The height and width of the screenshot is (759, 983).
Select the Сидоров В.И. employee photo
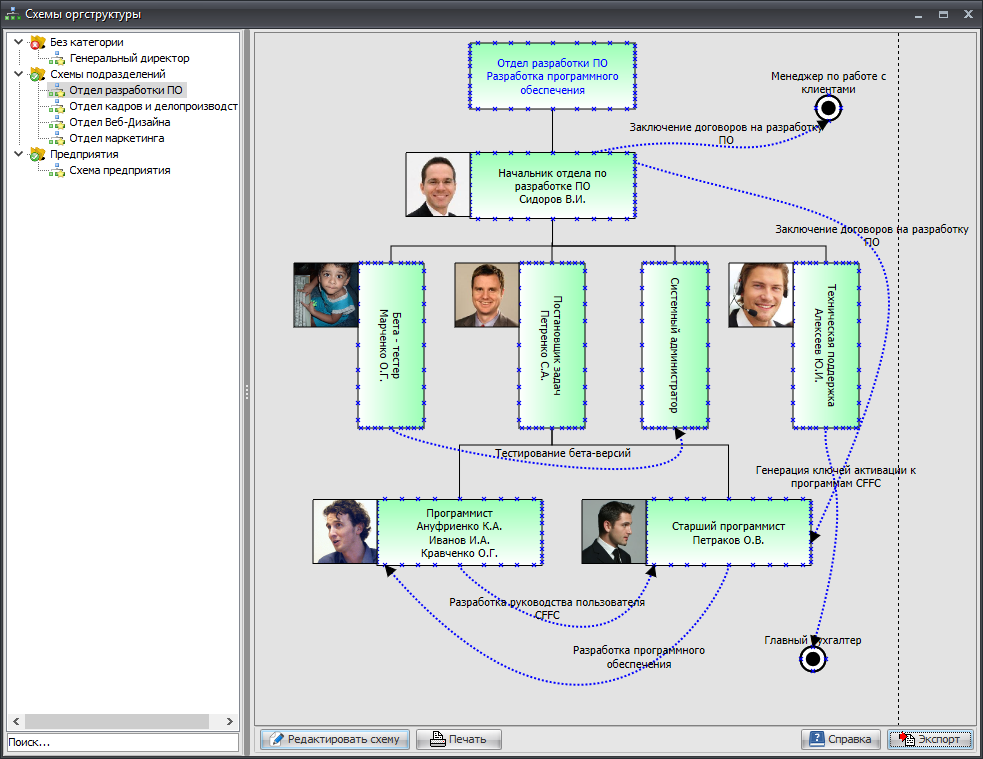coord(438,185)
